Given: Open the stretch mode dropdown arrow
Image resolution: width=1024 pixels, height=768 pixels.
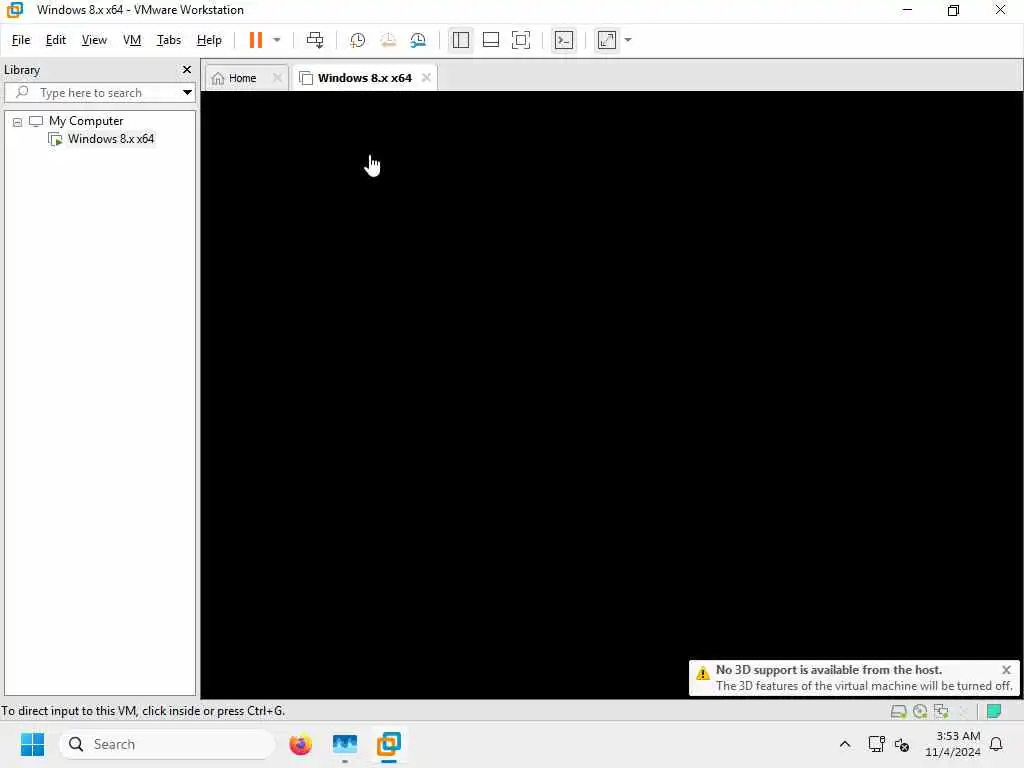Looking at the screenshot, I should (x=628, y=40).
